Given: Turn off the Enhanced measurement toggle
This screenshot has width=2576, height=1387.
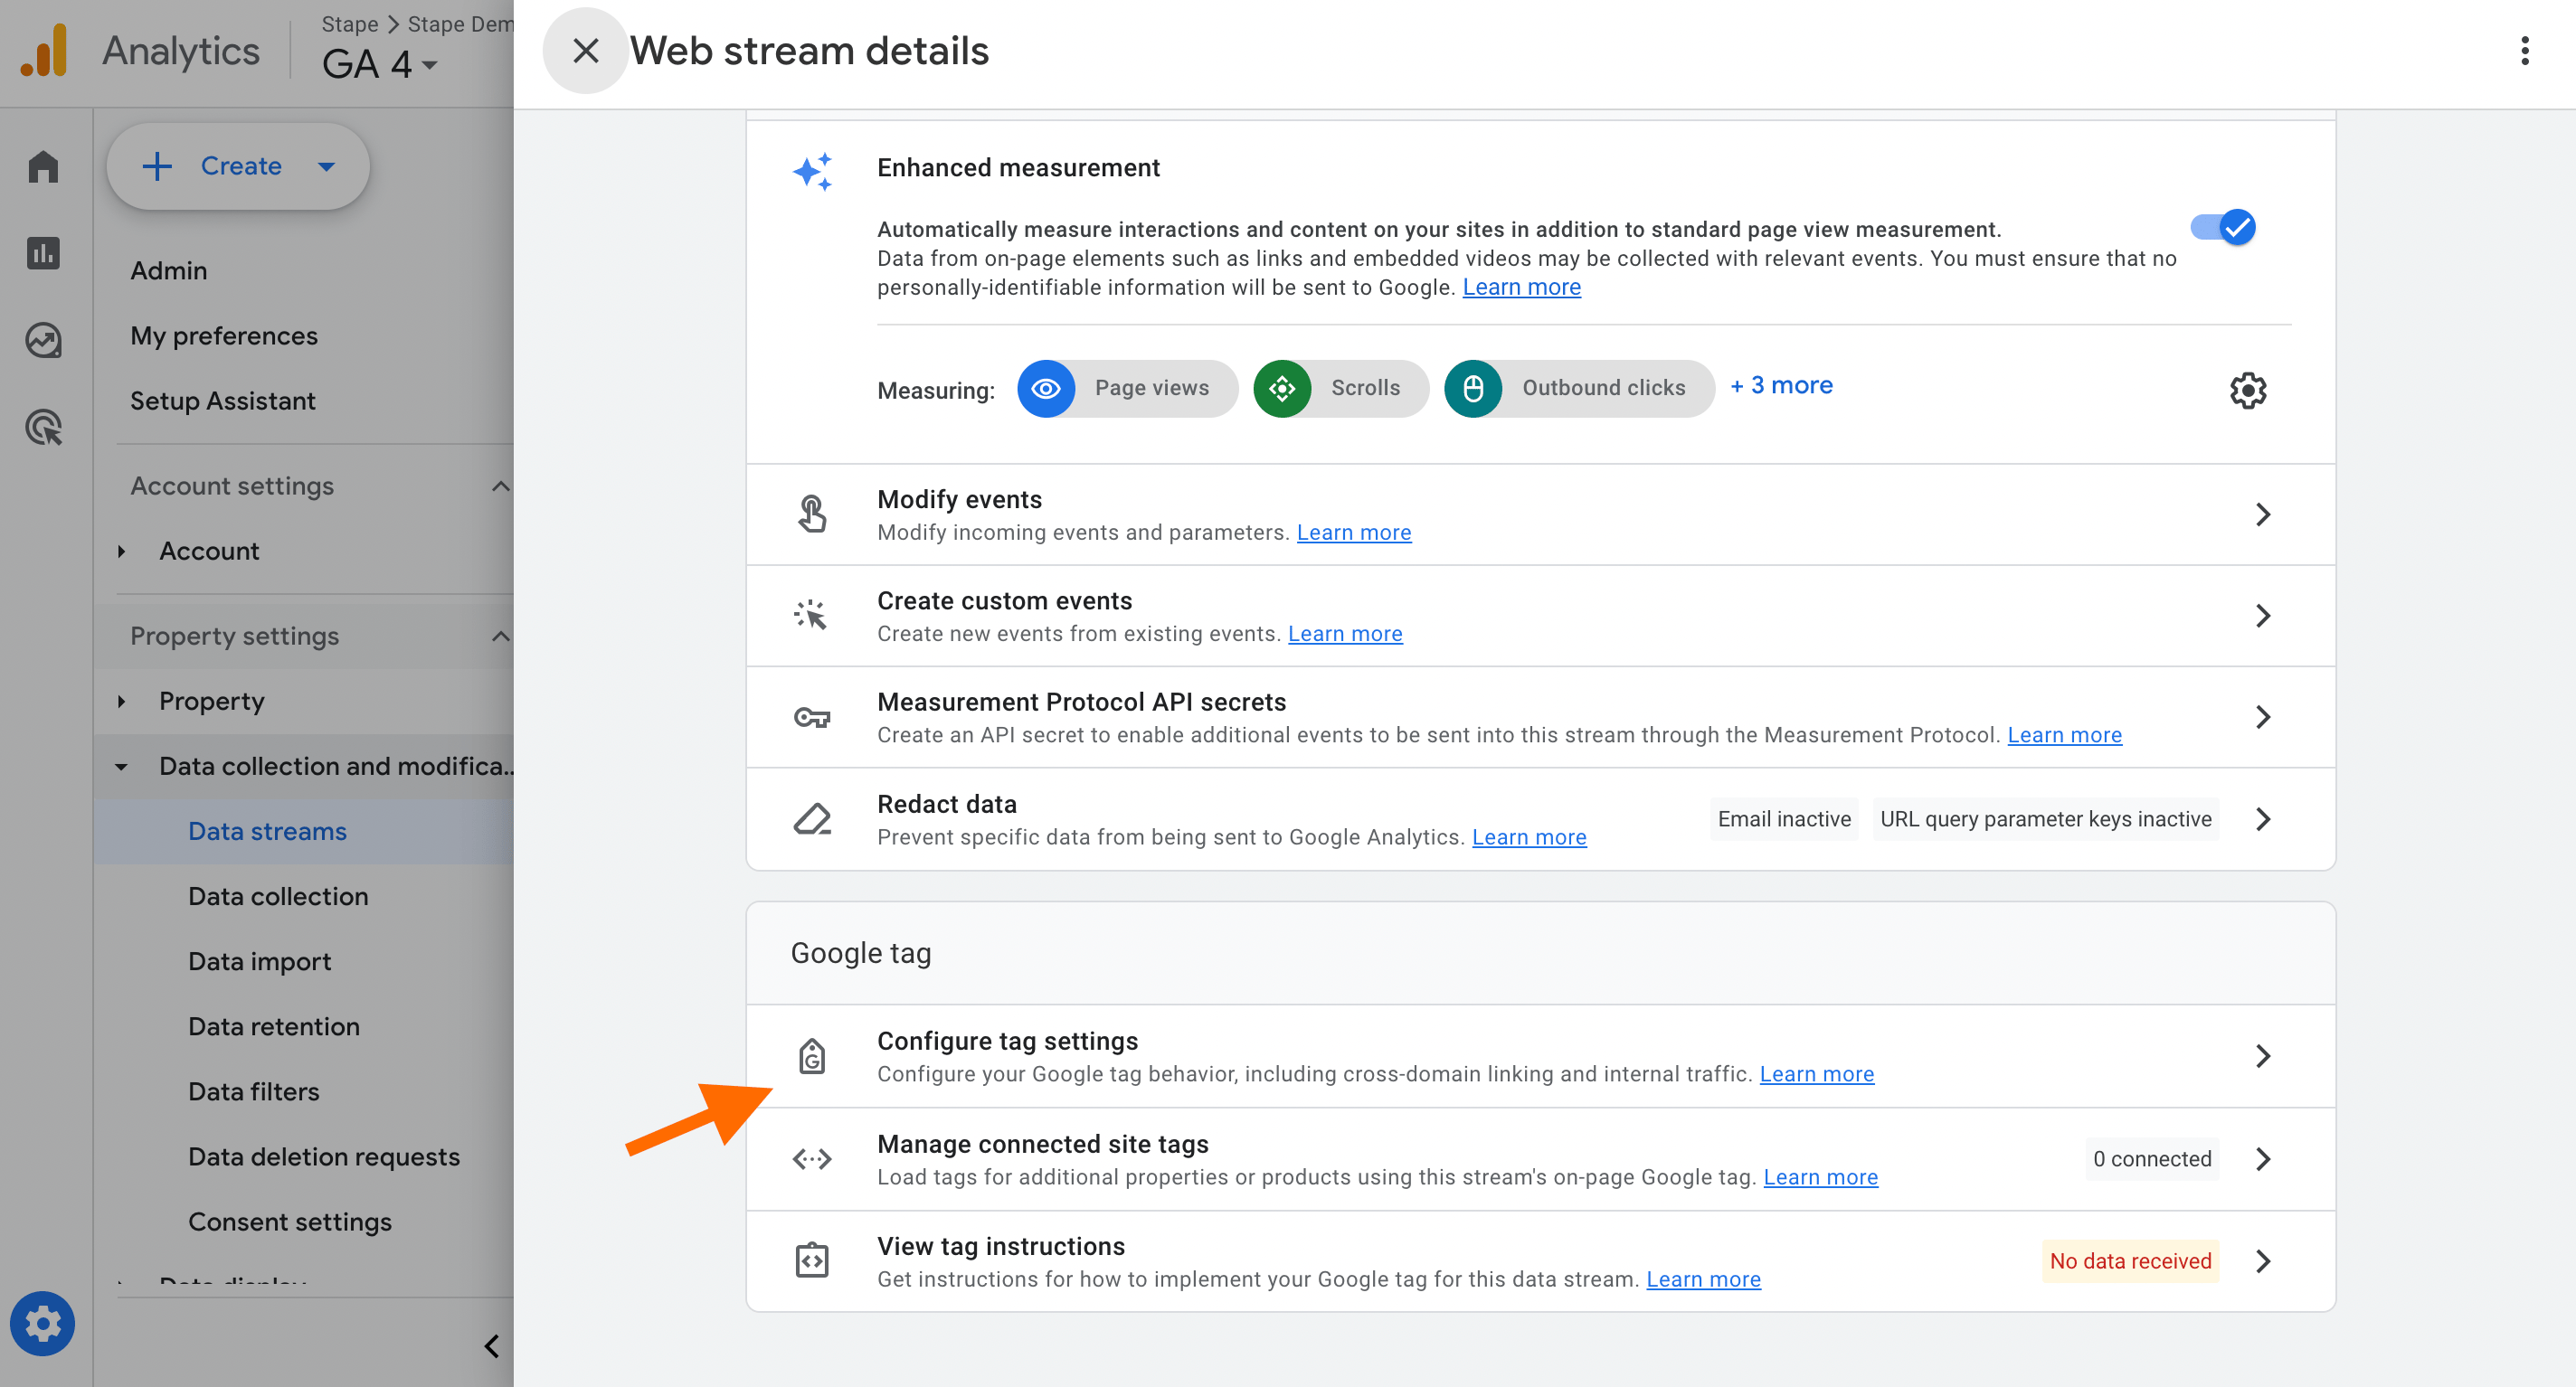Looking at the screenshot, I should point(2222,228).
